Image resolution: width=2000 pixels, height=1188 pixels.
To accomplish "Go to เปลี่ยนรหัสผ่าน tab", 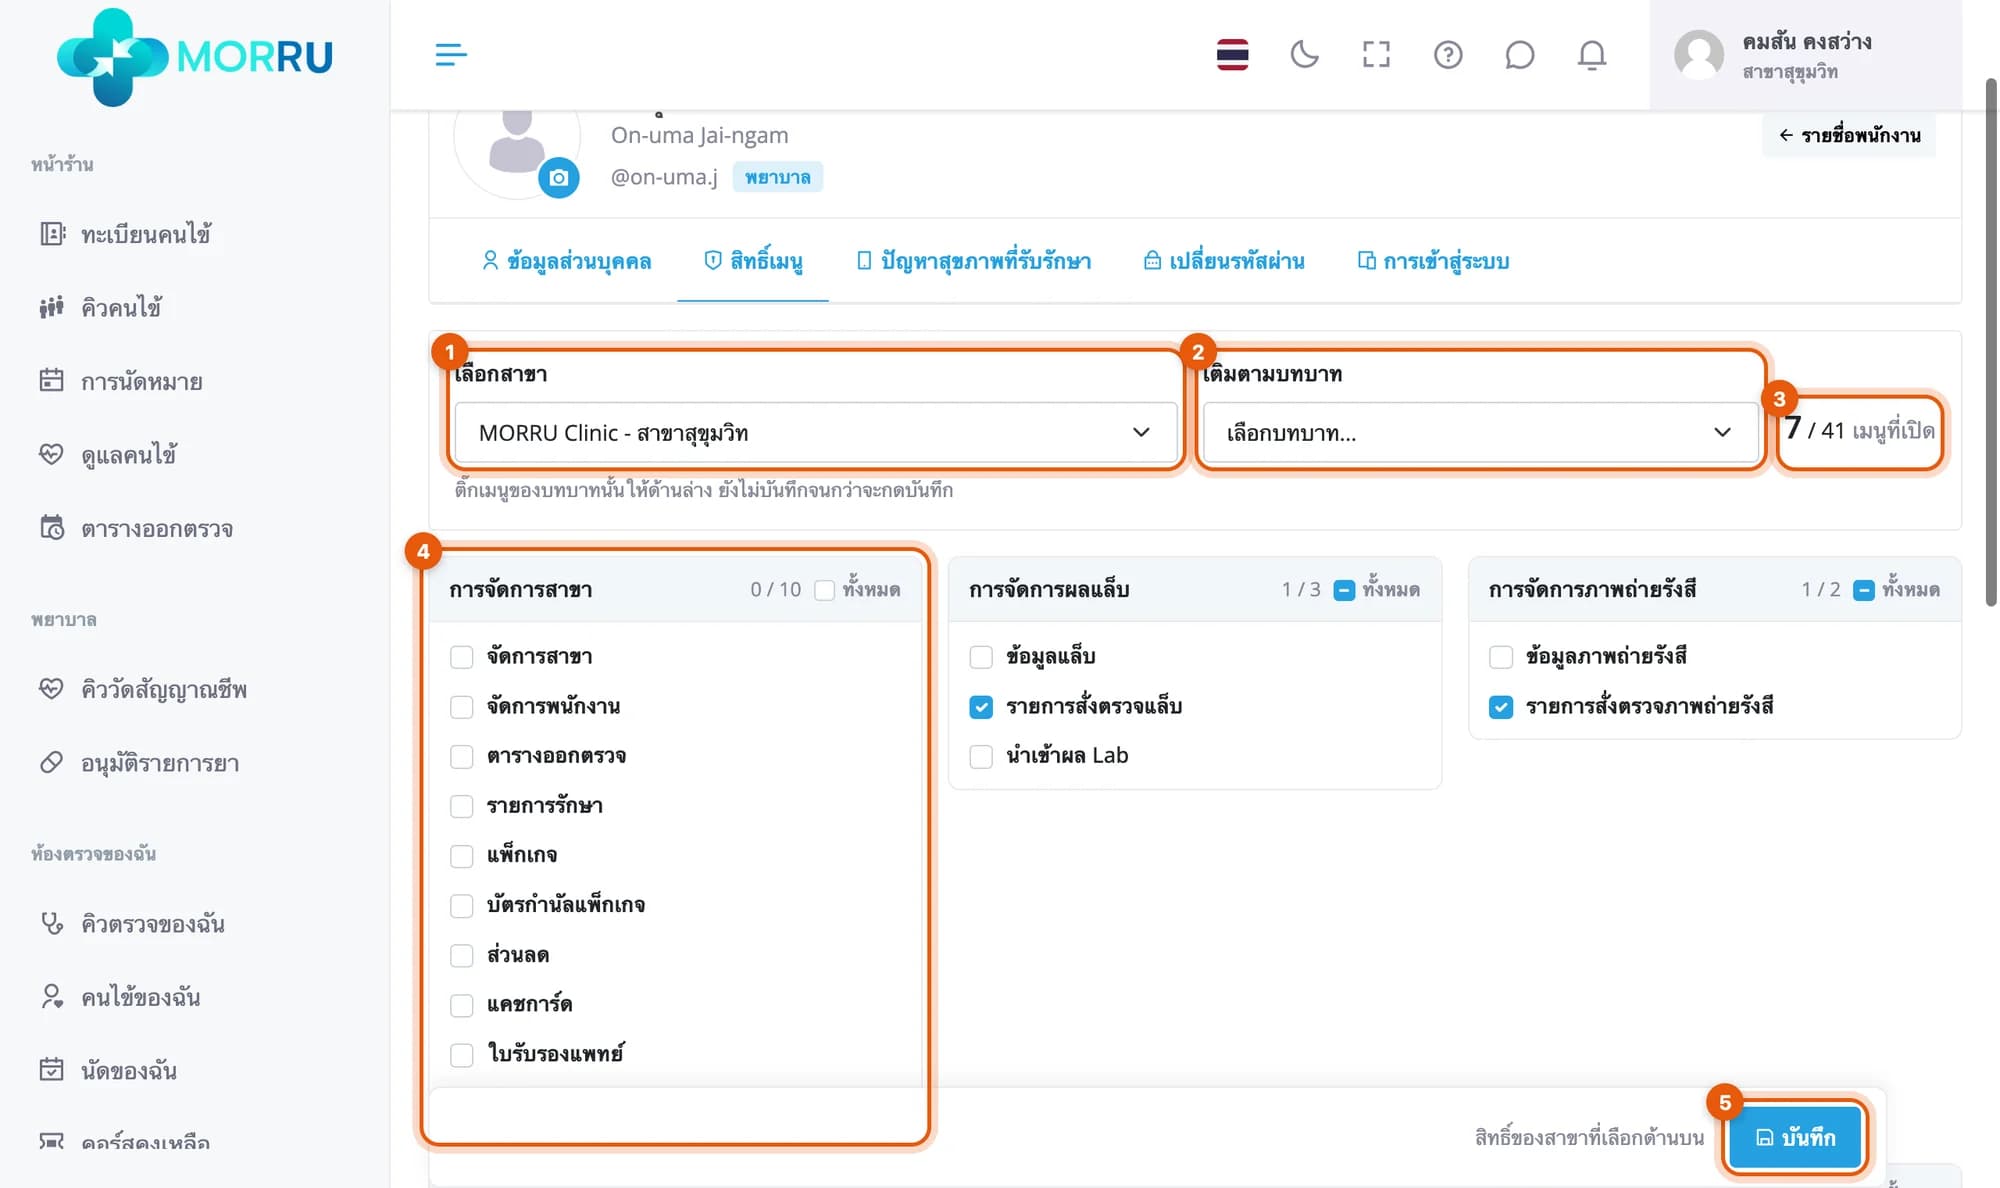I will click(x=1224, y=261).
